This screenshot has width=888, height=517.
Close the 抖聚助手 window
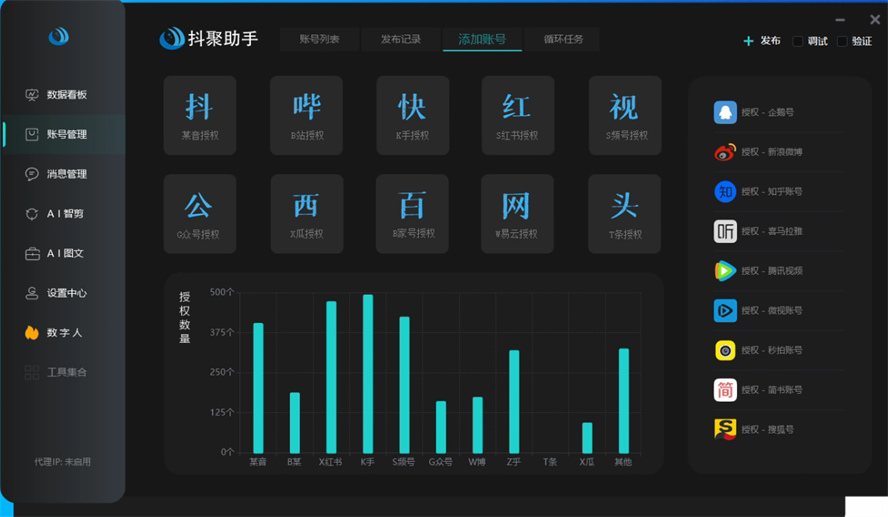coord(875,20)
